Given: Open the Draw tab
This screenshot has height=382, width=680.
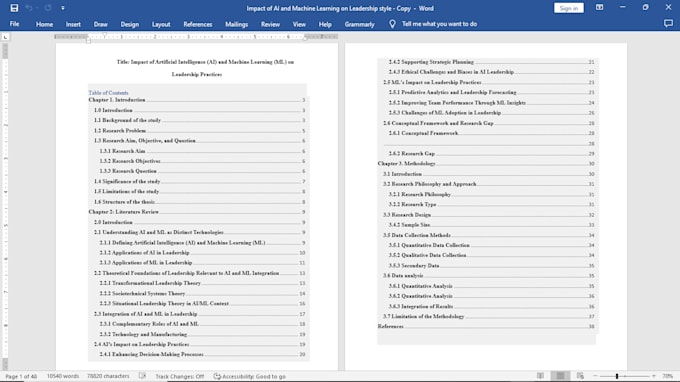Looking at the screenshot, I should 101,24.
